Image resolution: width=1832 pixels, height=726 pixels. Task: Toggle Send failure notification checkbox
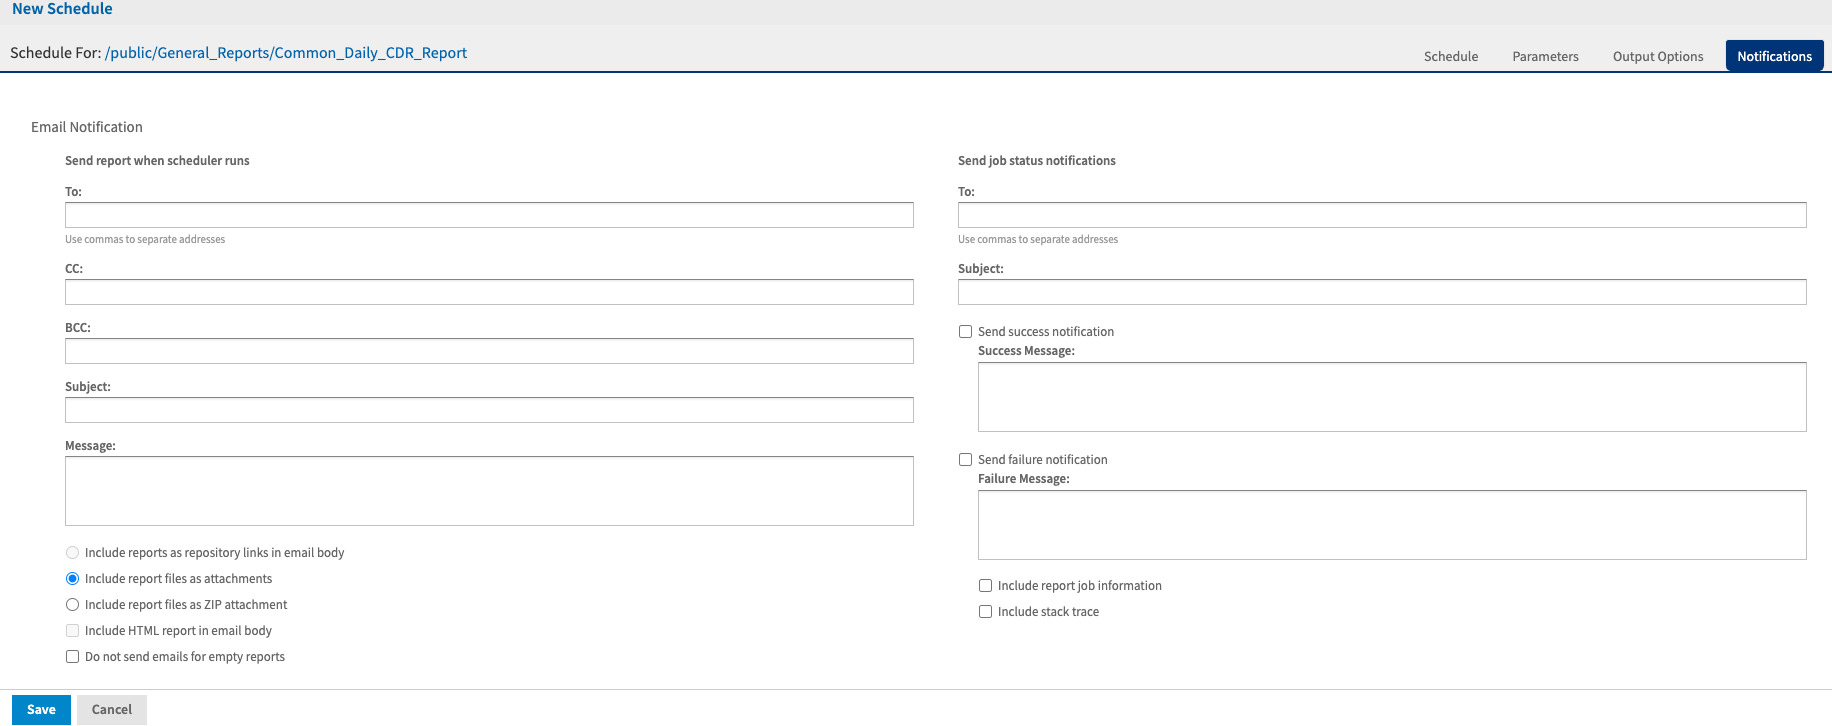(x=965, y=460)
